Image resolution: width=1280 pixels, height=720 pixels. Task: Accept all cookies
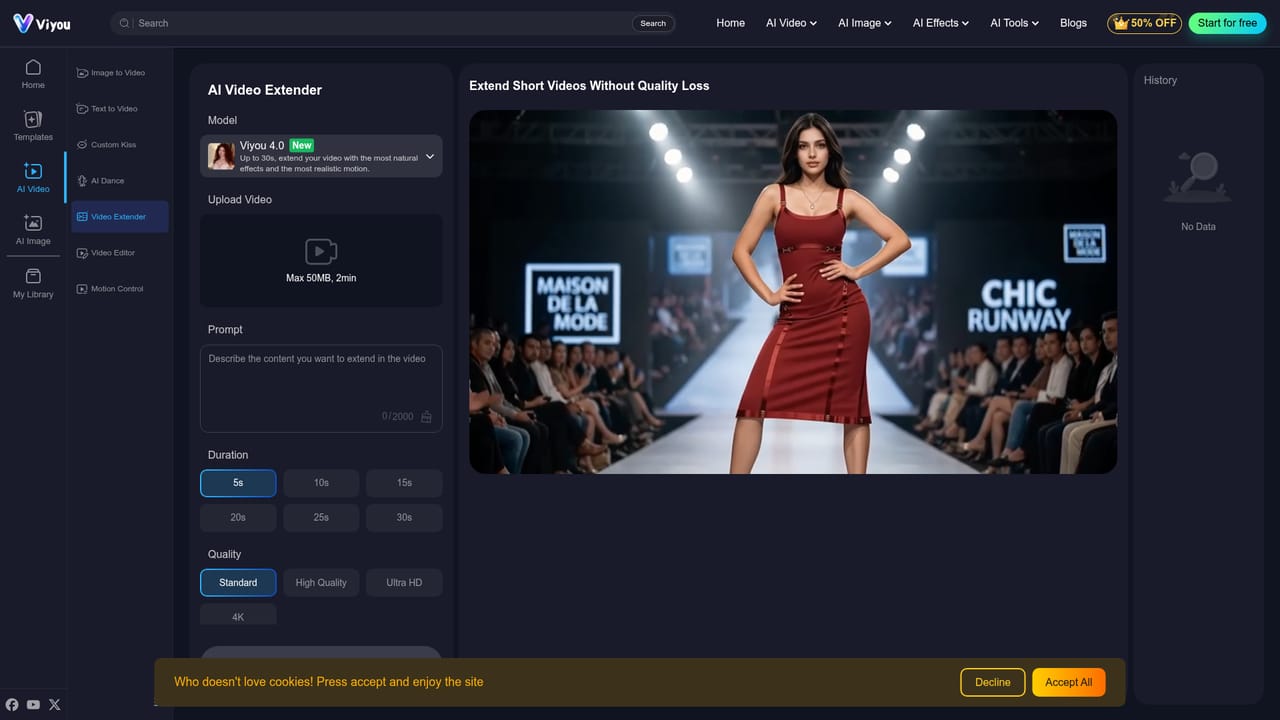pos(1068,682)
